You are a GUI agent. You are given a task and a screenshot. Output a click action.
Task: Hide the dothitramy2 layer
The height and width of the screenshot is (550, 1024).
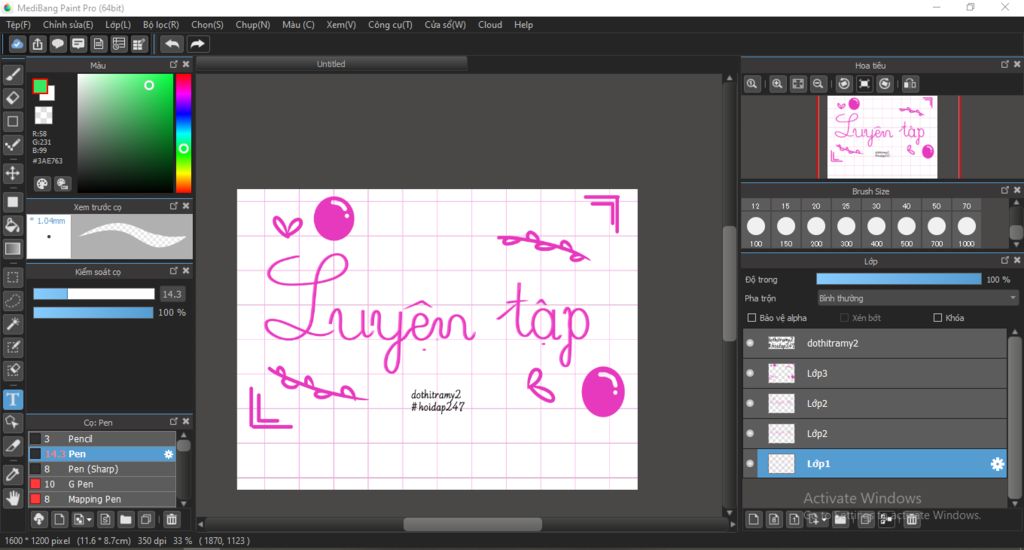point(750,343)
